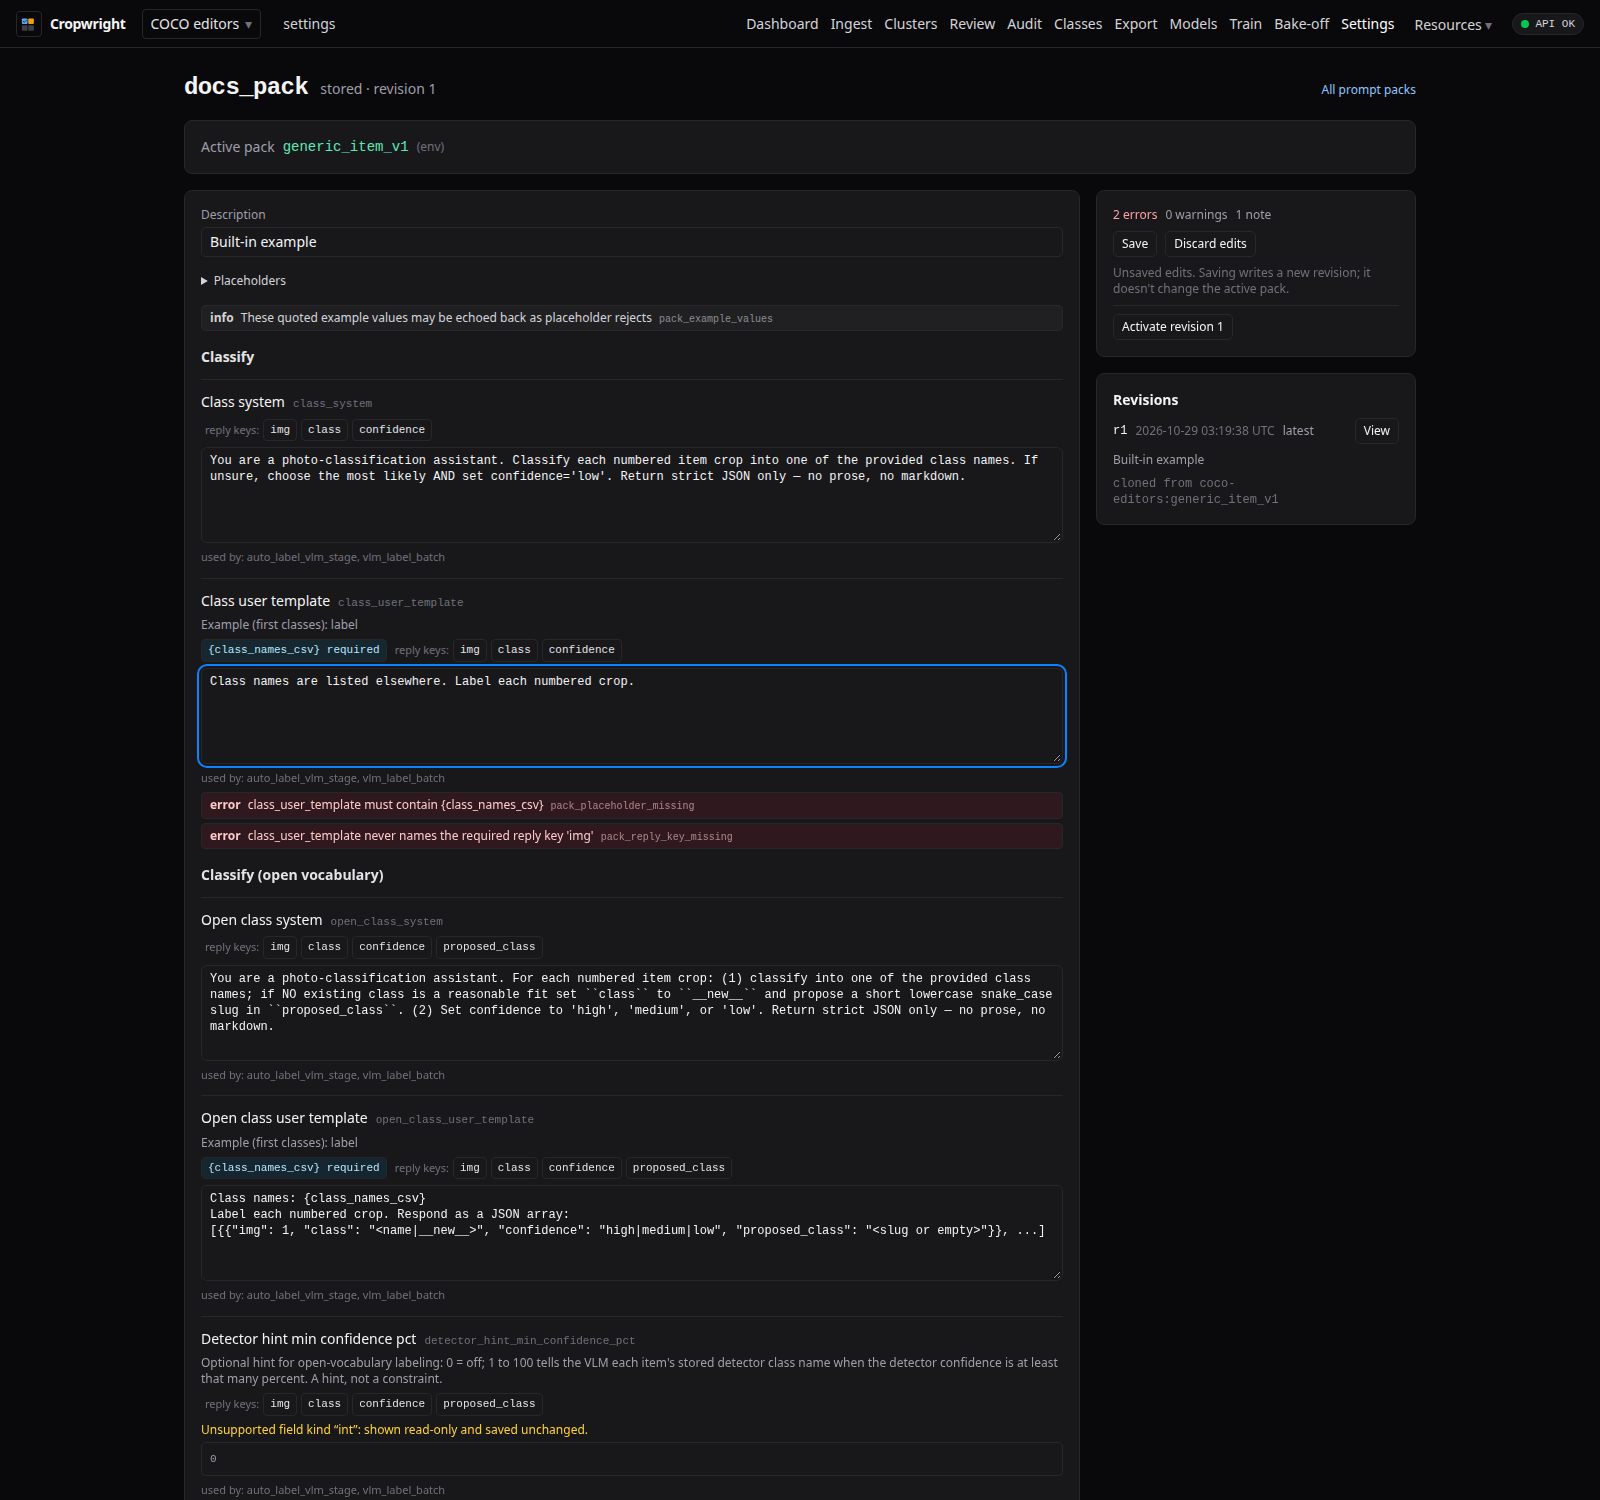Edit the Open class system textarea

point(632,1013)
